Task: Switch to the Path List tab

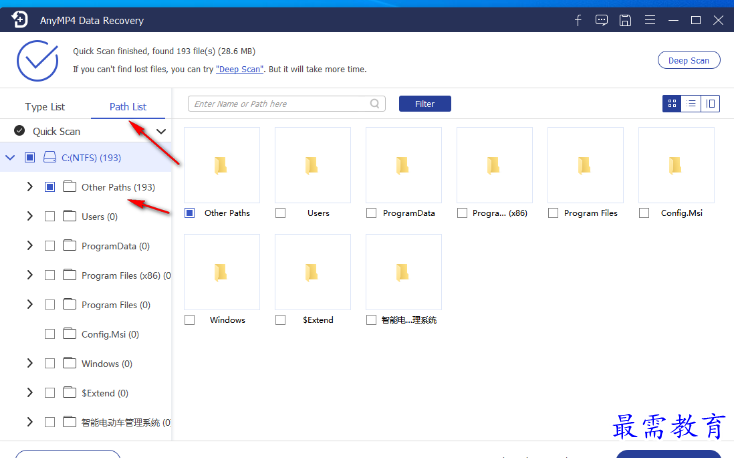Action: point(128,107)
